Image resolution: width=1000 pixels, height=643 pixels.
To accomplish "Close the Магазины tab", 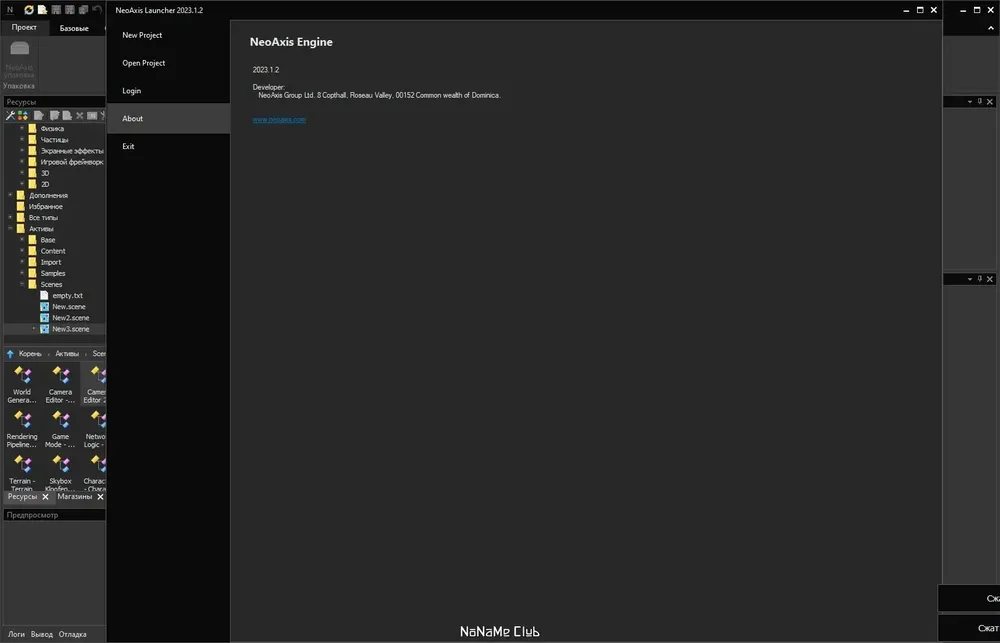I will (100, 497).
